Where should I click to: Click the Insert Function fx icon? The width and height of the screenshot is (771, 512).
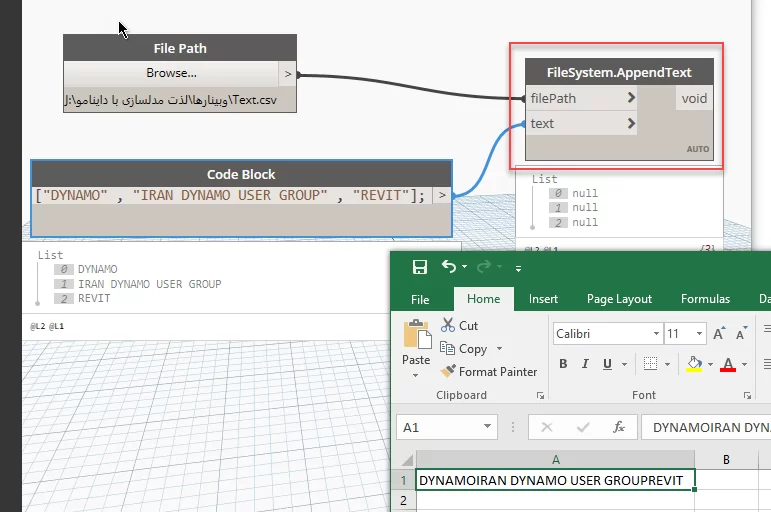pyautogui.click(x=619, y=427)
